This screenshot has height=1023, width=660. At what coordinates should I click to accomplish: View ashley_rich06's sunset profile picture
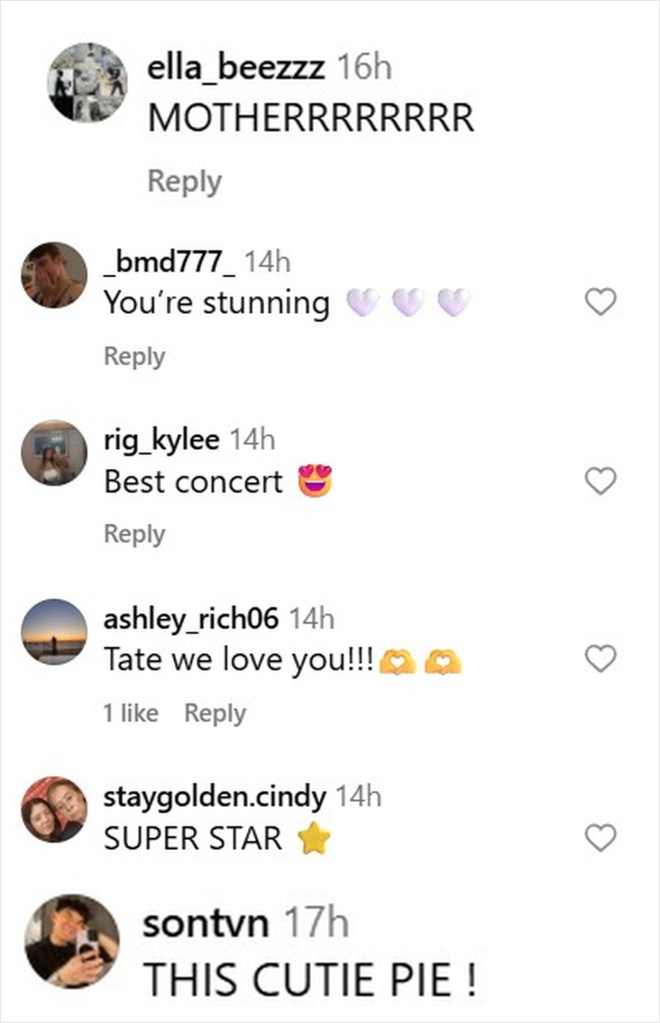pyautogui.click(x=54, y=631)
